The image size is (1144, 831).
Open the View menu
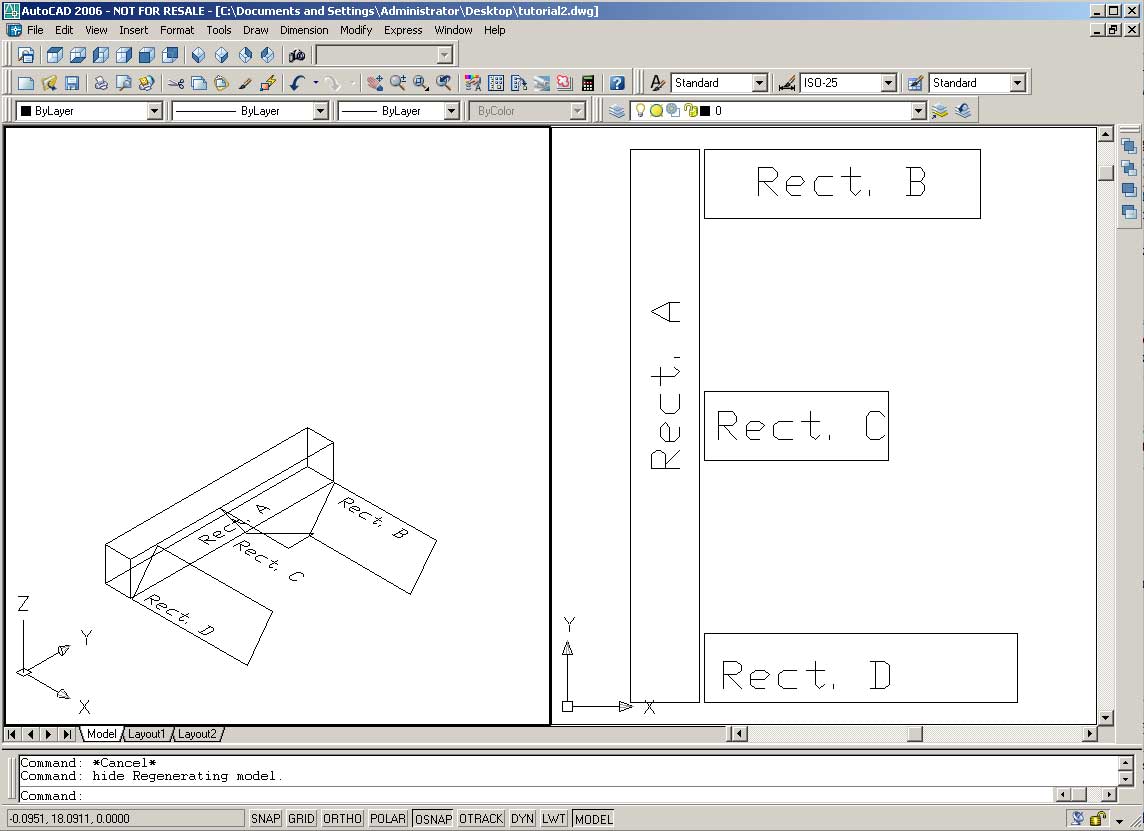pyautogui.click(x=96, y=30)
